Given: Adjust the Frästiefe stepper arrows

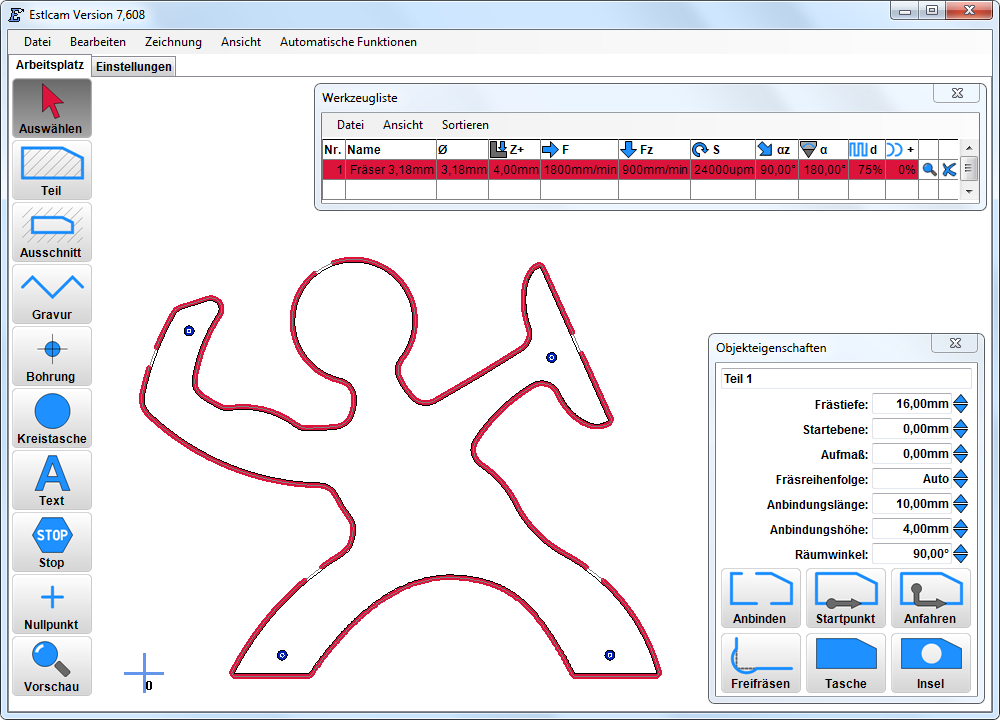Looking at the screenshot, I should [961, 404].
